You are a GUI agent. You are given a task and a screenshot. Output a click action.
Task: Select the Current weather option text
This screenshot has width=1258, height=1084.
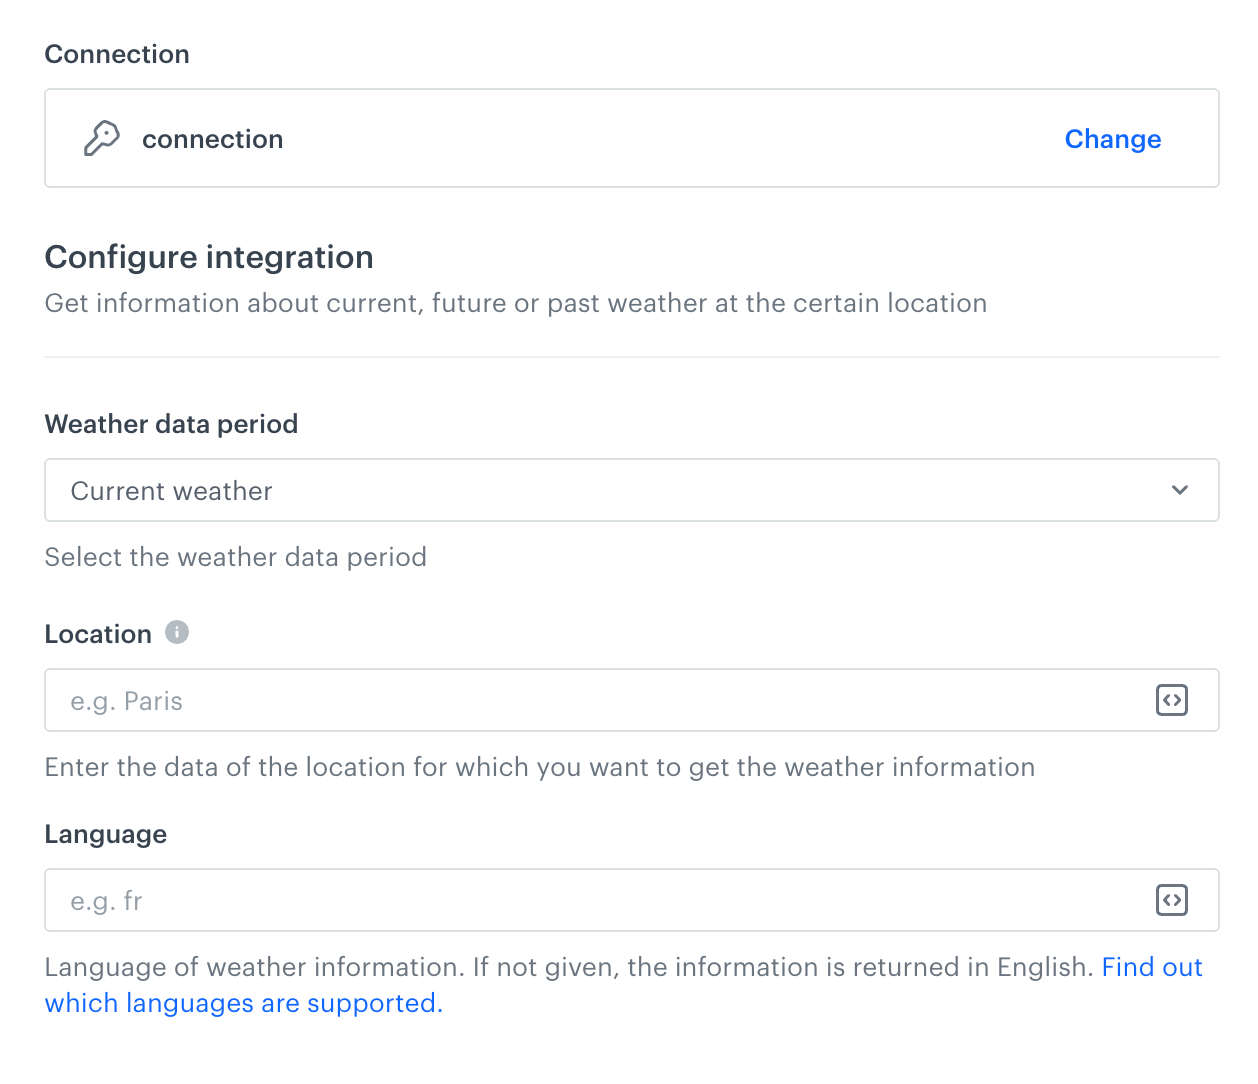[x=171, y=490]
